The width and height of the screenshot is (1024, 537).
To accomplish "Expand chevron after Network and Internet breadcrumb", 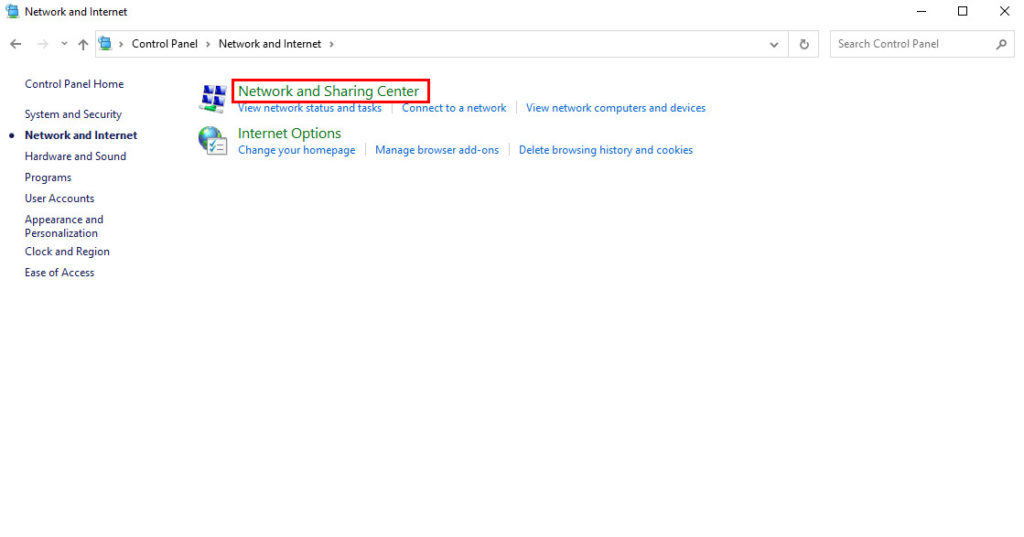I will pos(331,44).
